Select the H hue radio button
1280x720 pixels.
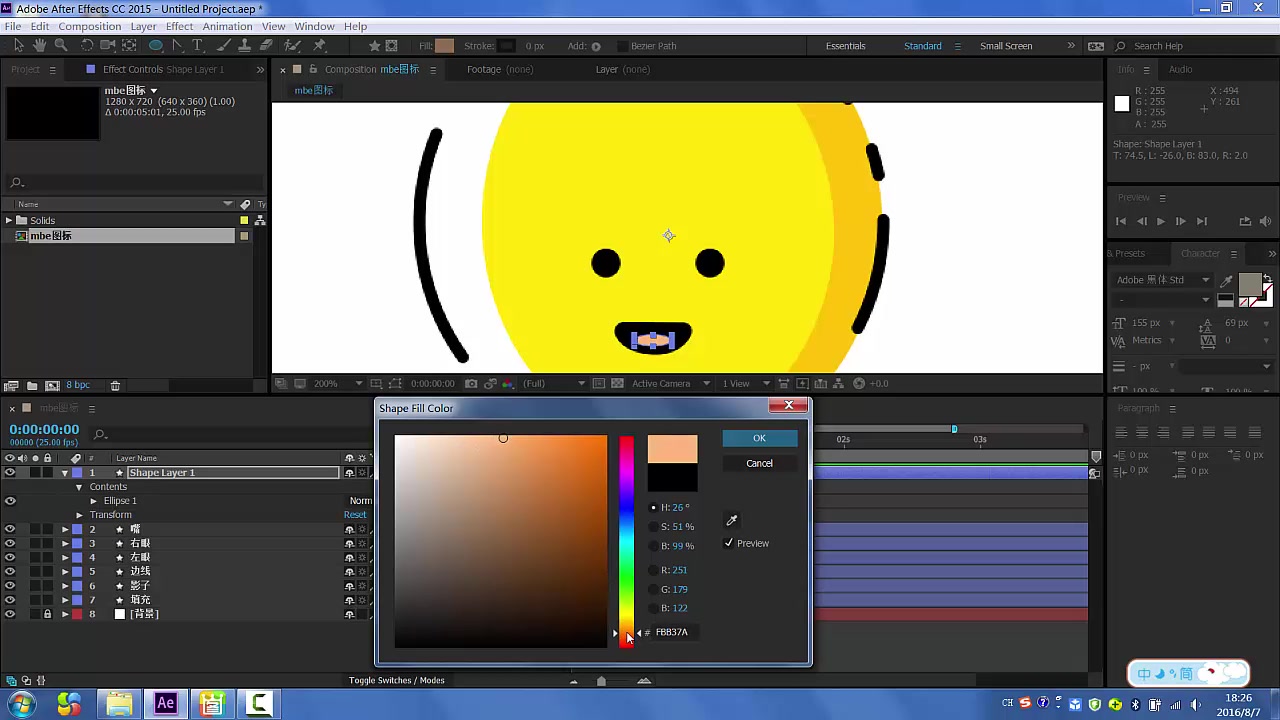[x=653, y=507]
